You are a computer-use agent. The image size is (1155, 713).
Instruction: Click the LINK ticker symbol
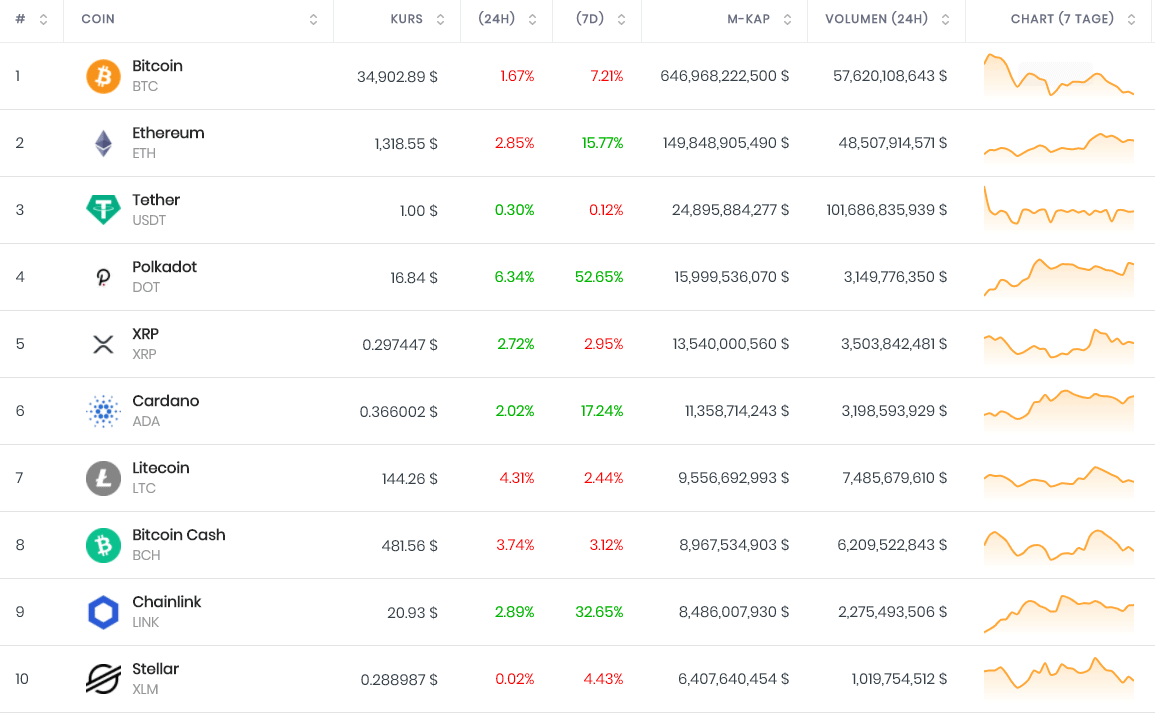point(146,622)
